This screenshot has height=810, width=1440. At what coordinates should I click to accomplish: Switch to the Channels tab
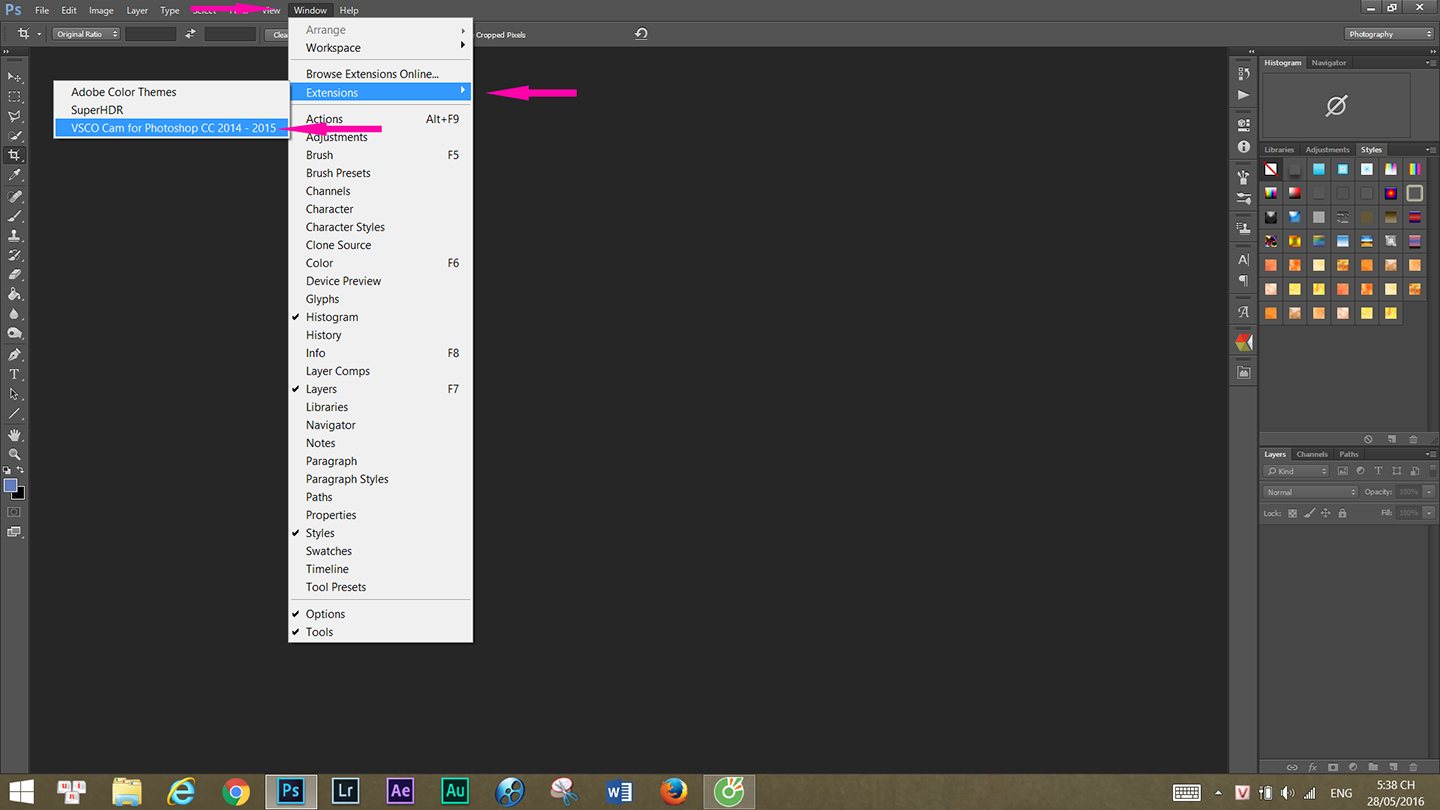click(1312, 454)
